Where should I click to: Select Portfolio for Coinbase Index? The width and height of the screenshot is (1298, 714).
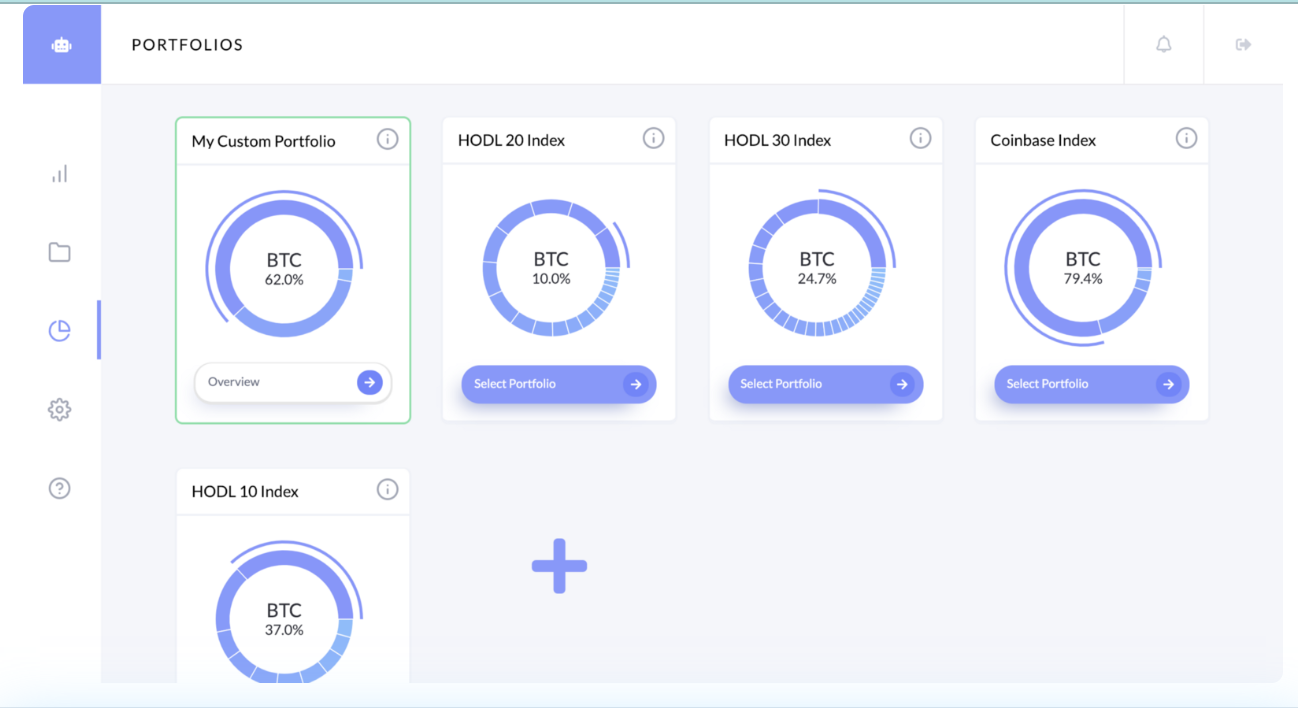[x=1092, y=384]
